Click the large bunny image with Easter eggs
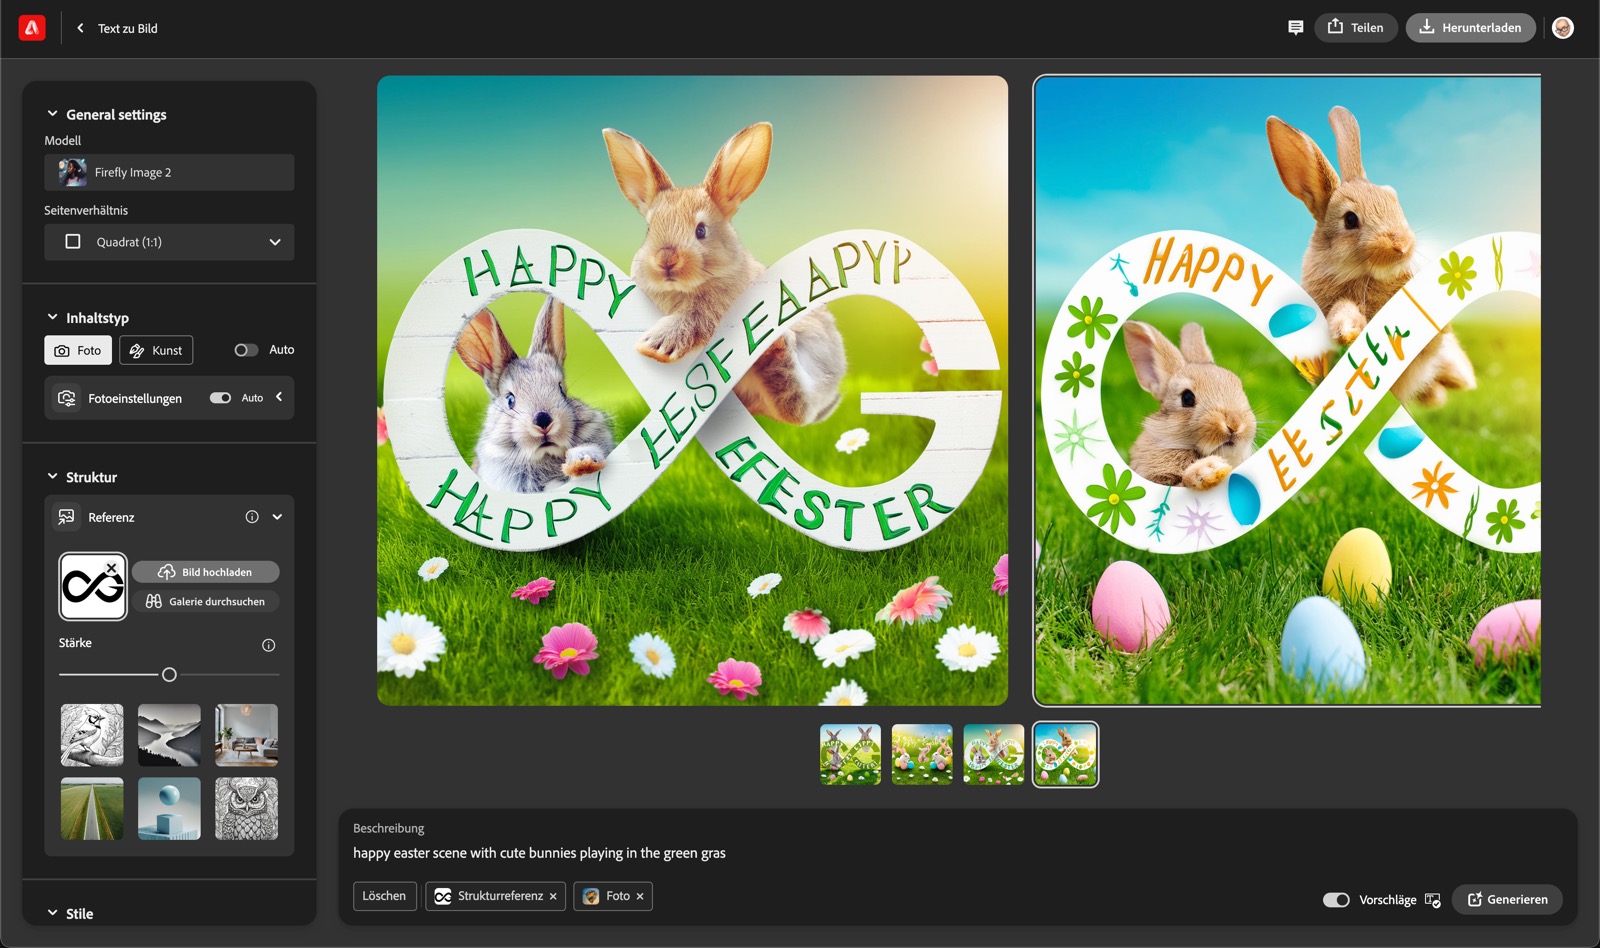Screen dimensions: 1600x948 (1288, 391)
